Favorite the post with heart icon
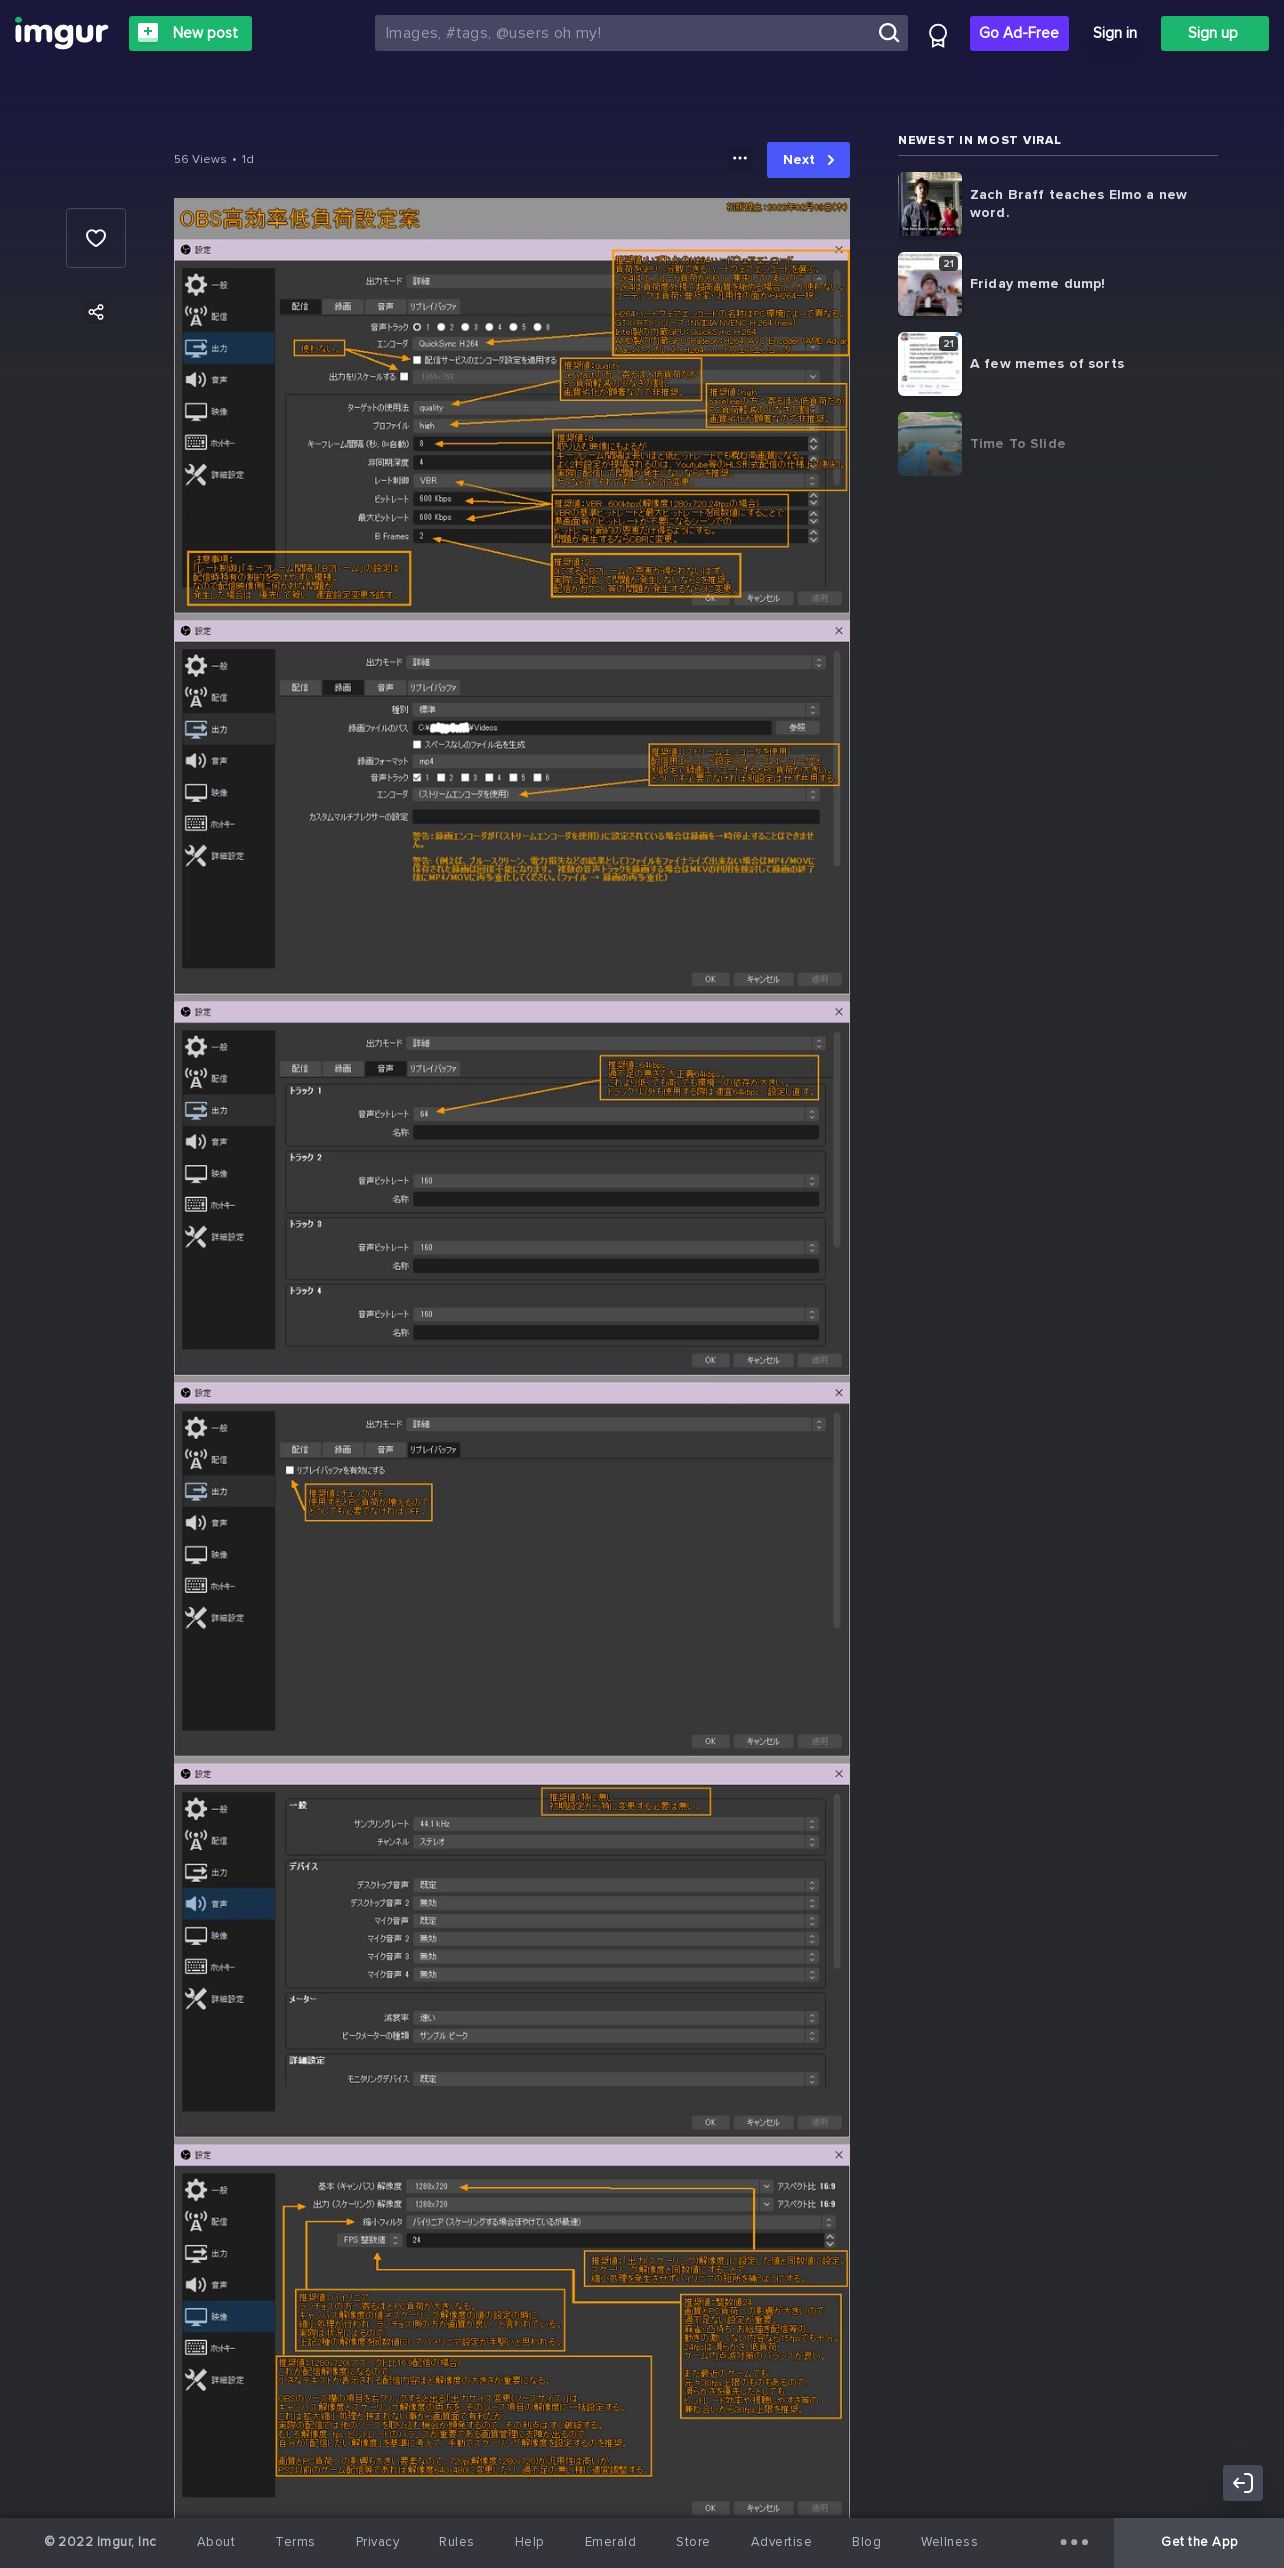The image size is (1284, 2568). point(96,238)
